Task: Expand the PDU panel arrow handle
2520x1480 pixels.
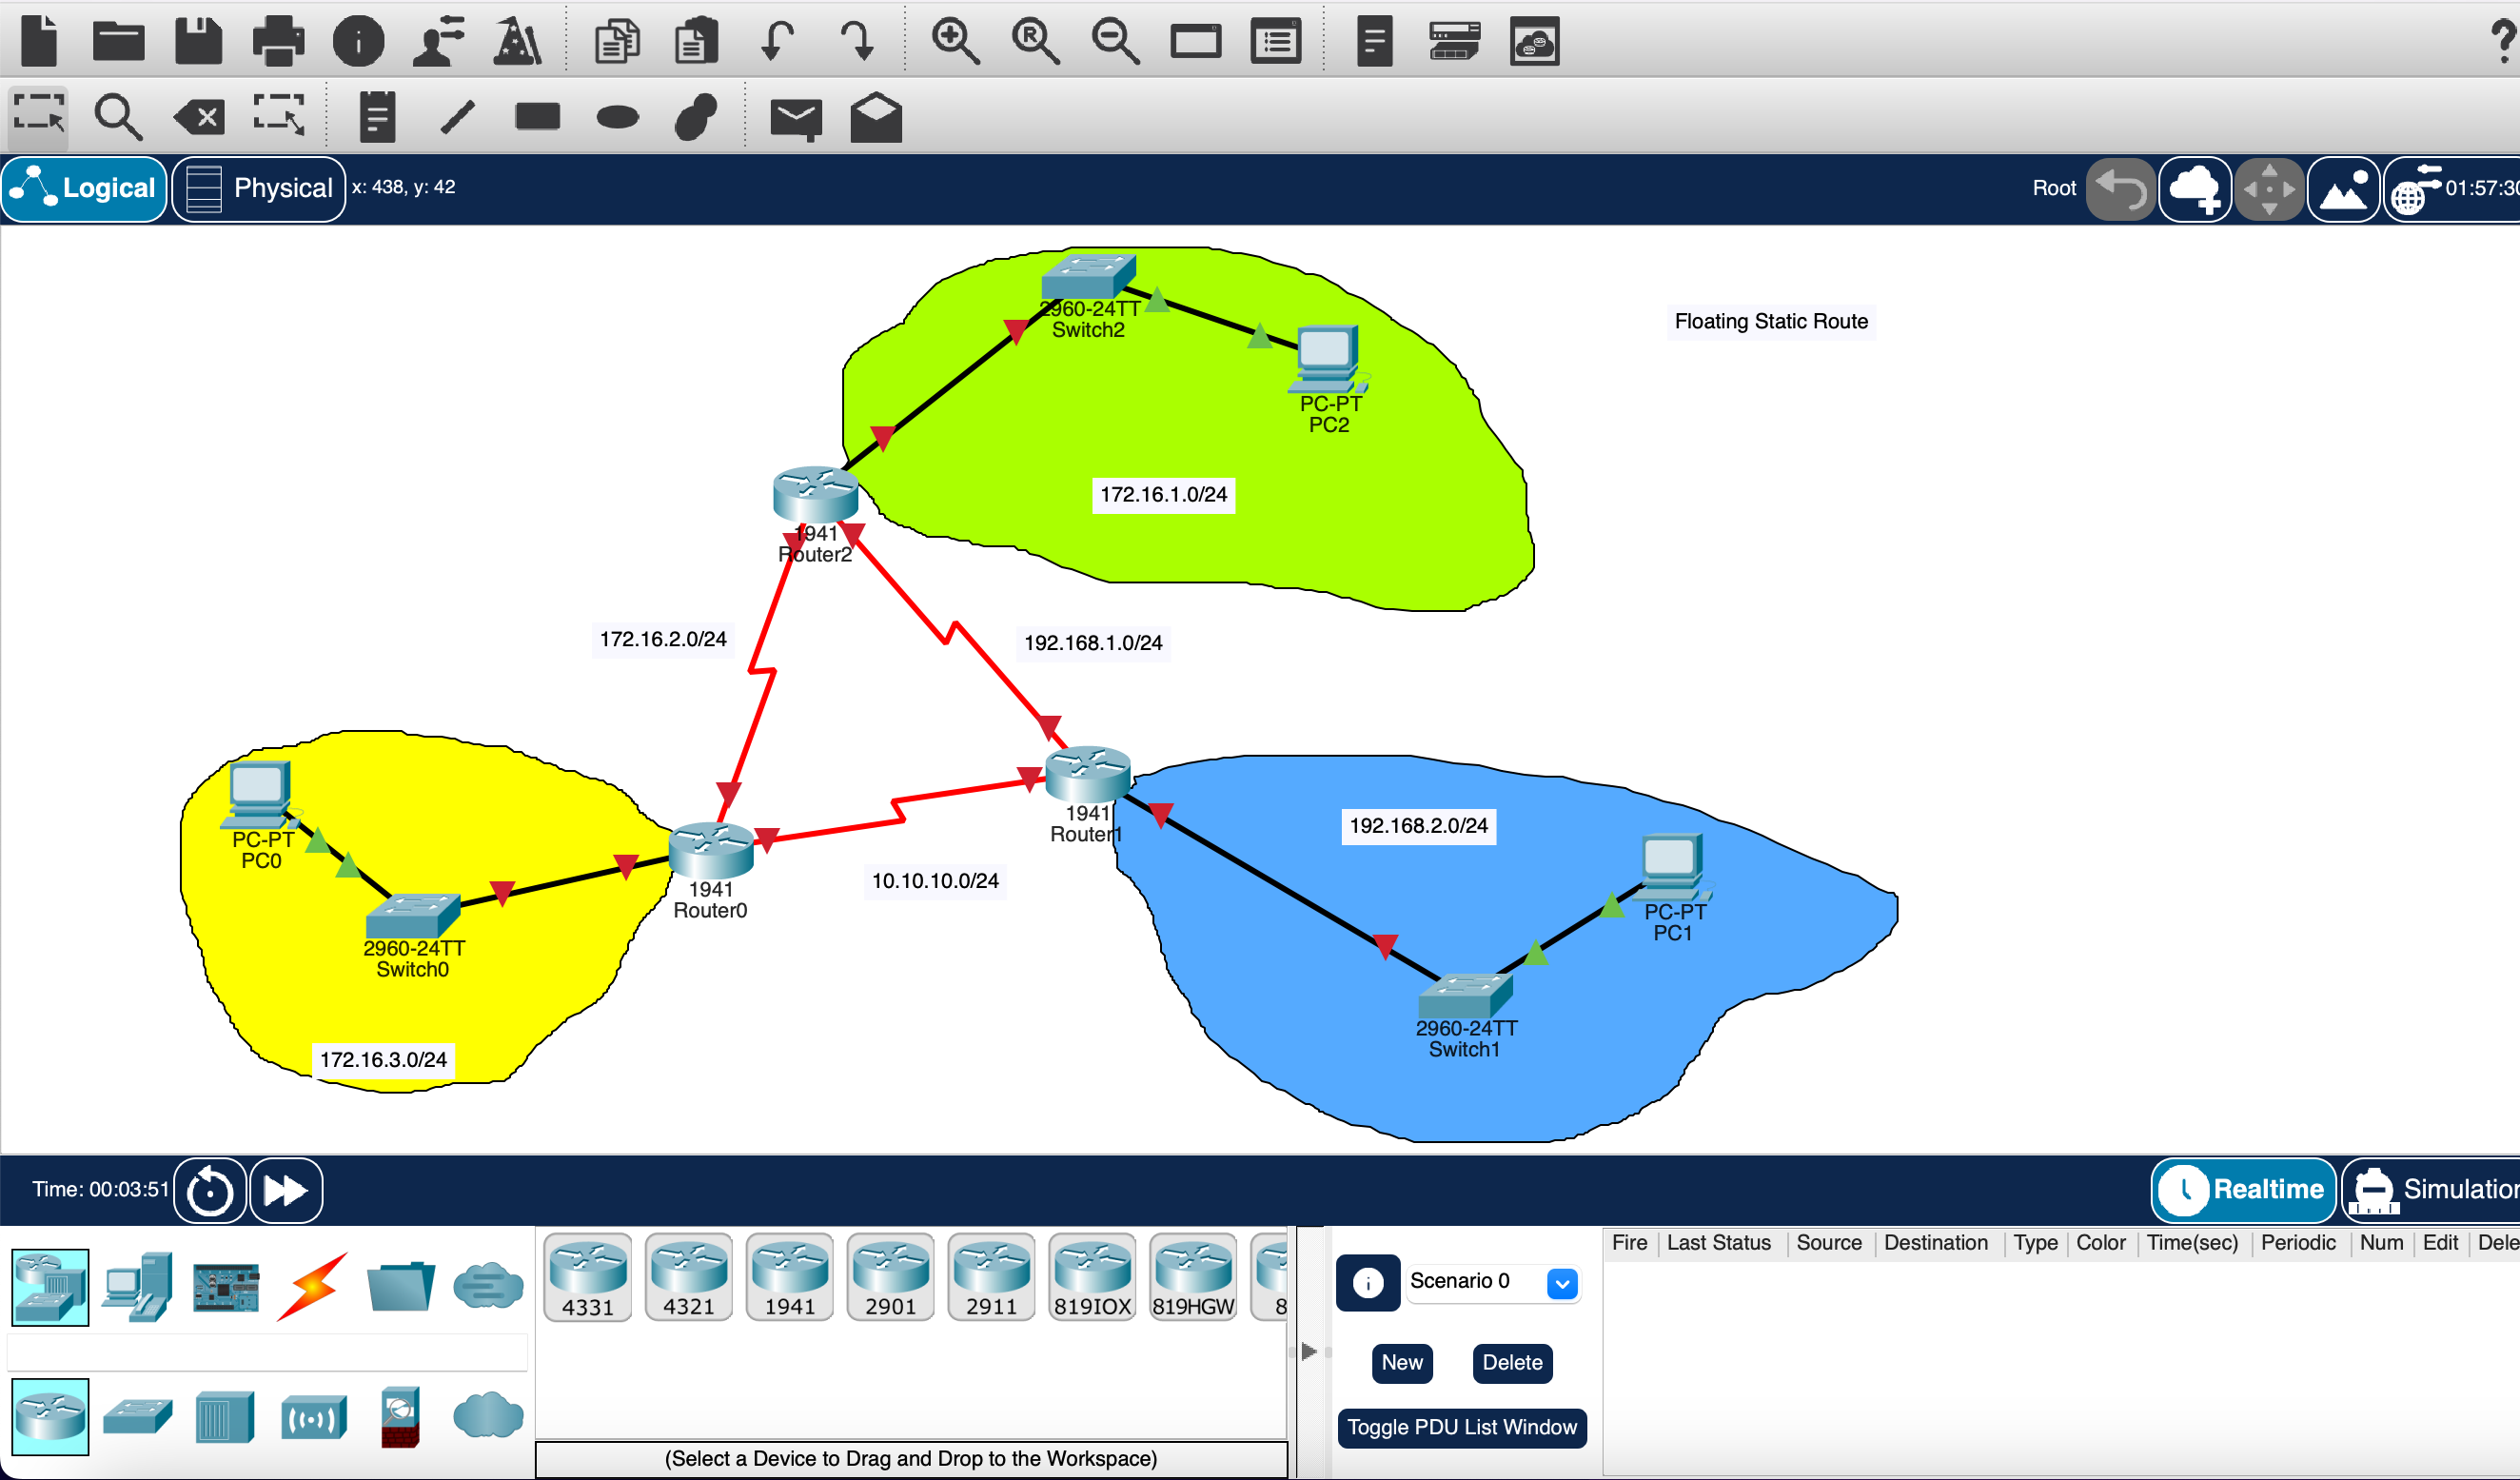Action: coord(1309,1352)
